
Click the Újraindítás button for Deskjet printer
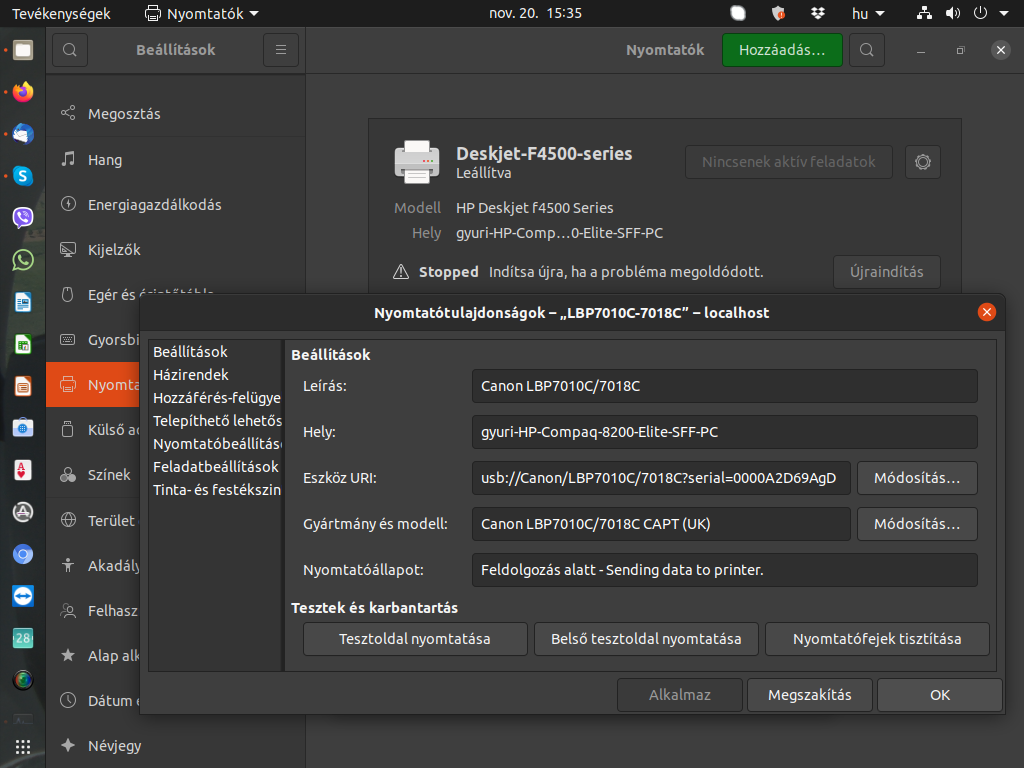(x=886, y=272)
